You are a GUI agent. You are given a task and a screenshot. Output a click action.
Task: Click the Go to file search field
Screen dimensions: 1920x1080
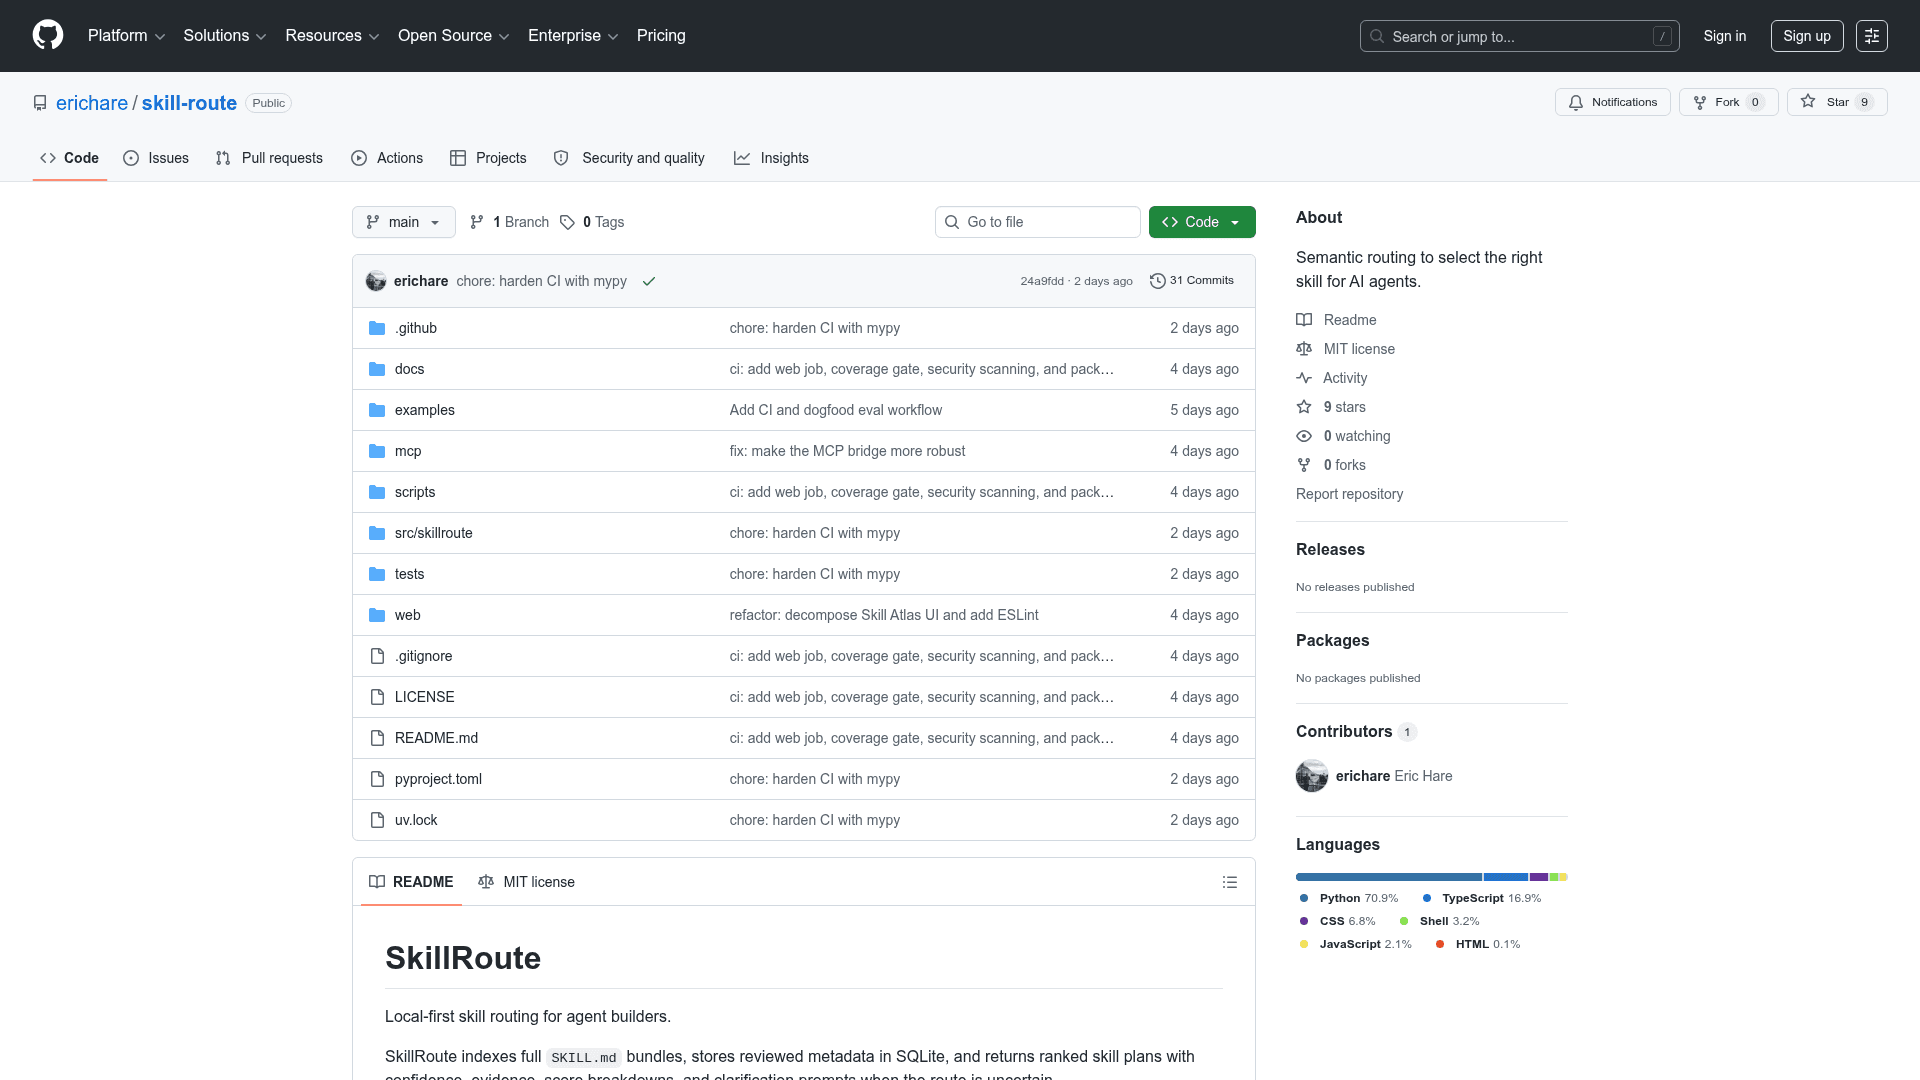[1038, 222]
